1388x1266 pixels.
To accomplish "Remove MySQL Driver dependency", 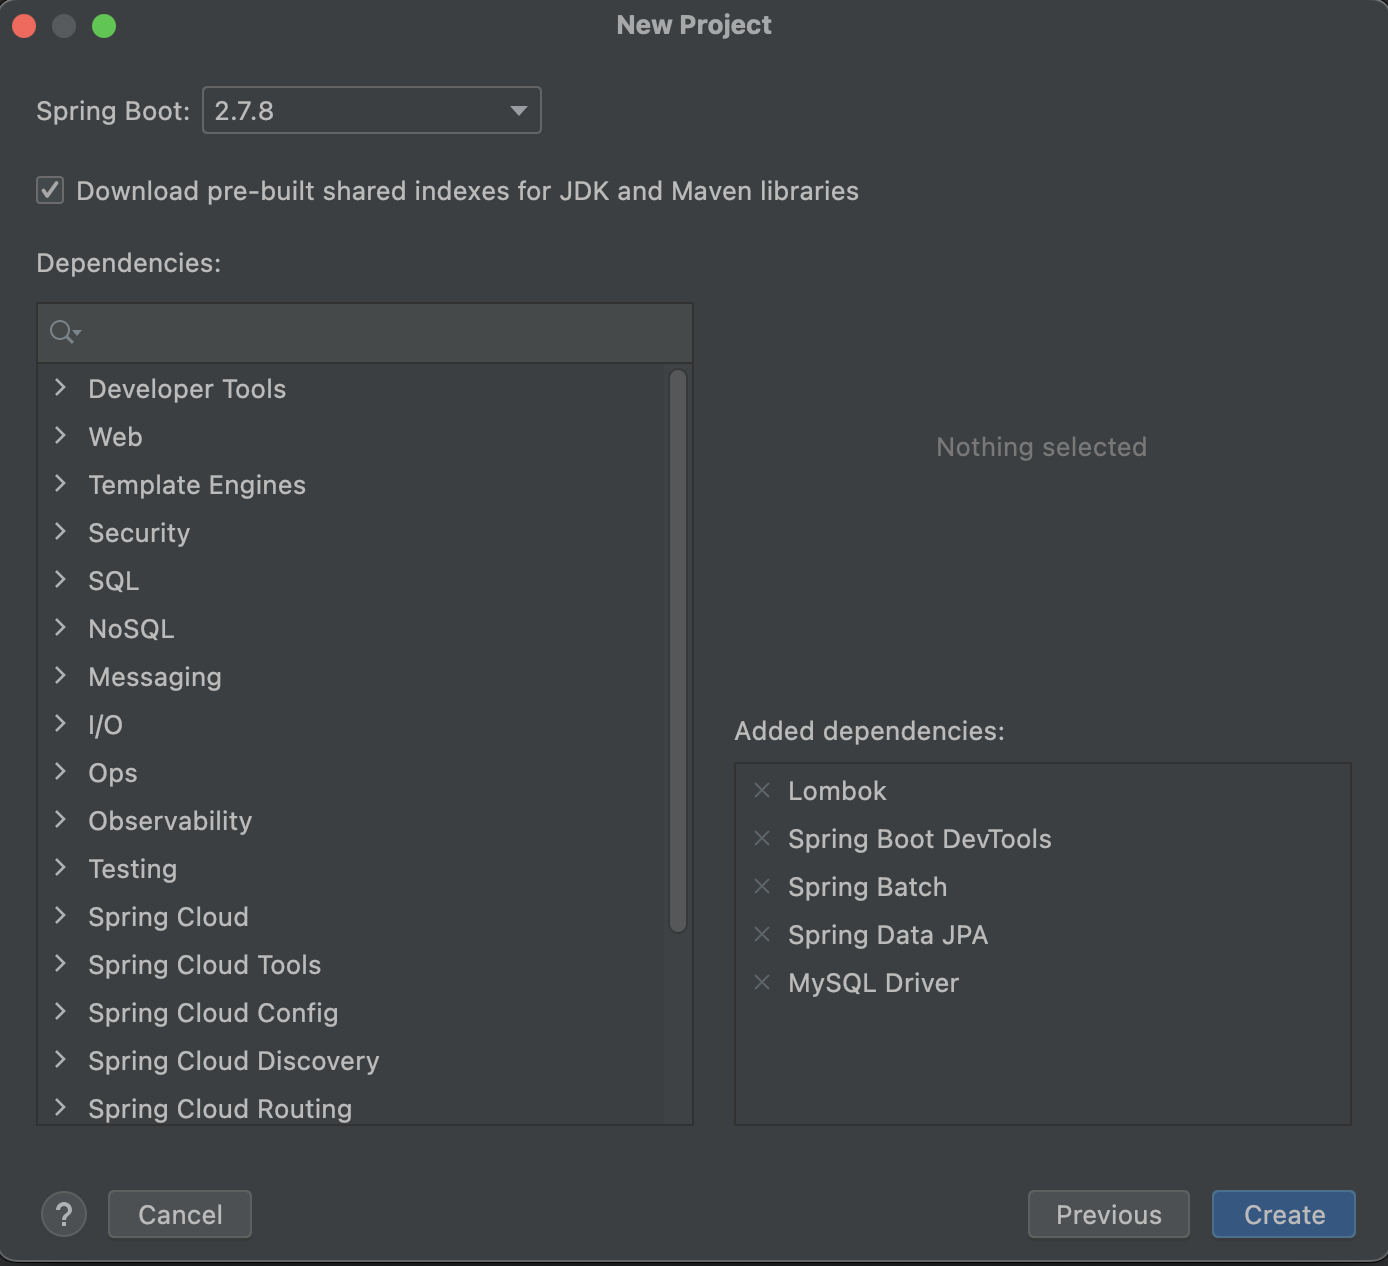I will (762, 982).
